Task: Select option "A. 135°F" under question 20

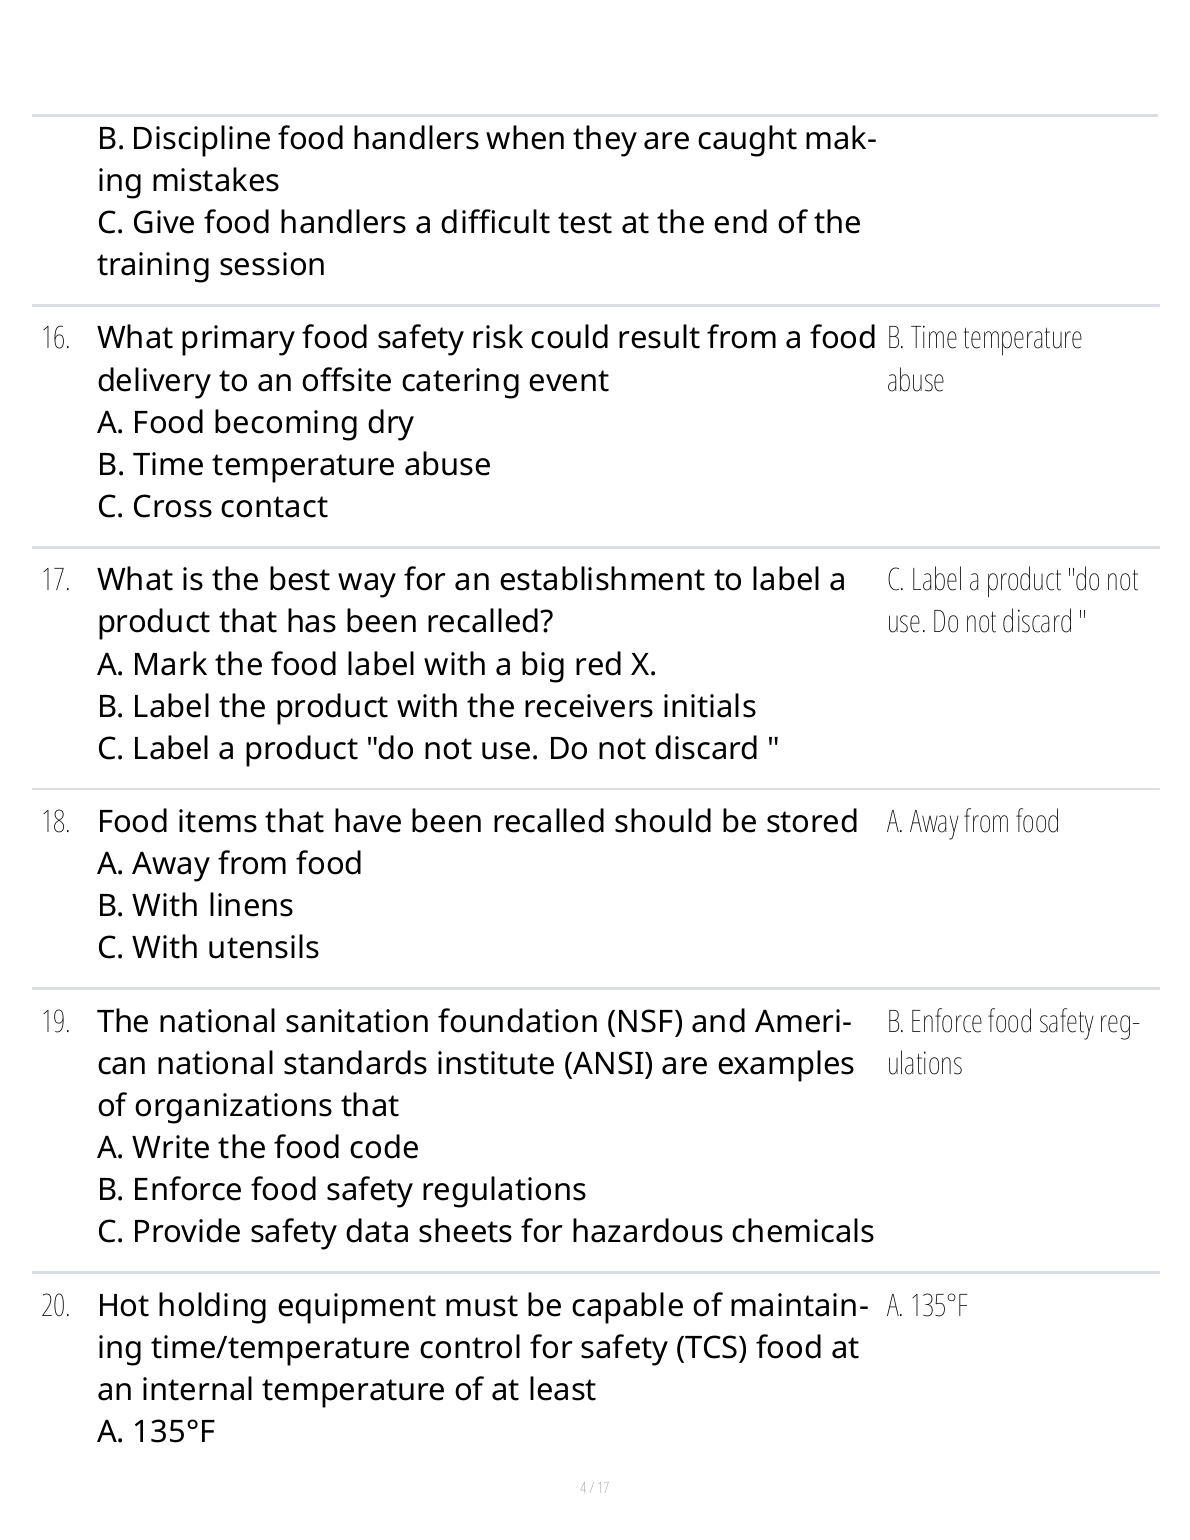Action: [x=157, y=1433]
